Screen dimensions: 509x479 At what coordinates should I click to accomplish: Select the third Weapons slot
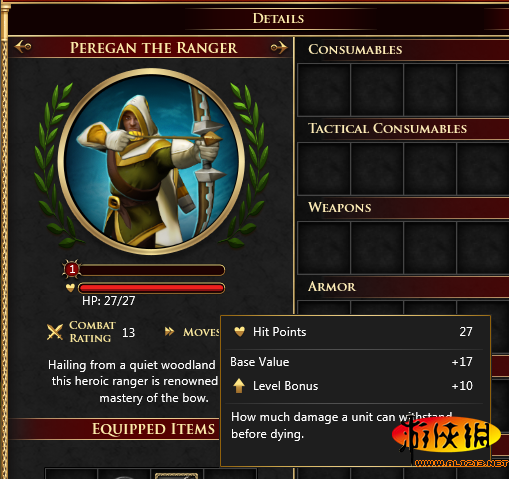(430, 248)
